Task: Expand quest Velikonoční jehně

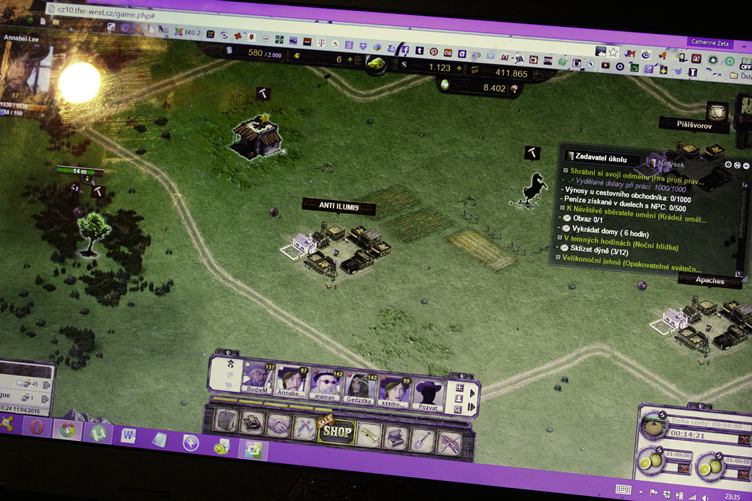Action: pyautogui.click(x=558, y=257)
